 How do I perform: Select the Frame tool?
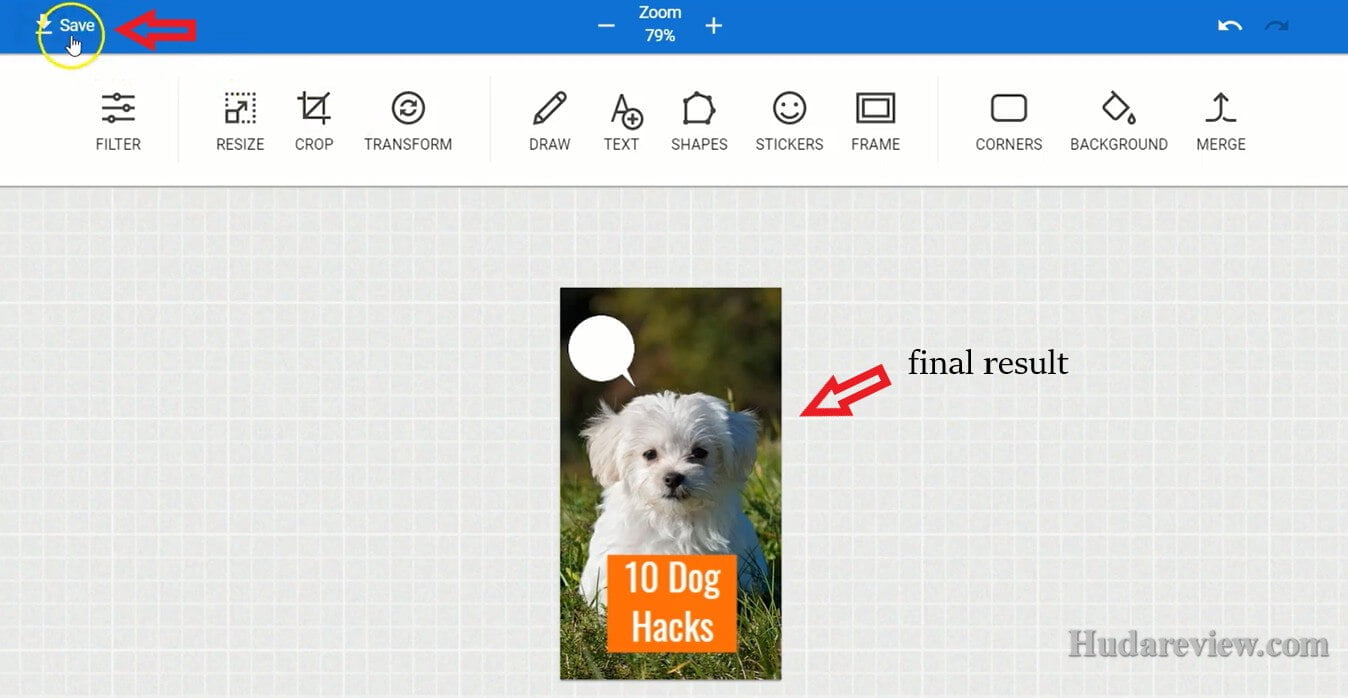[875, 122]
